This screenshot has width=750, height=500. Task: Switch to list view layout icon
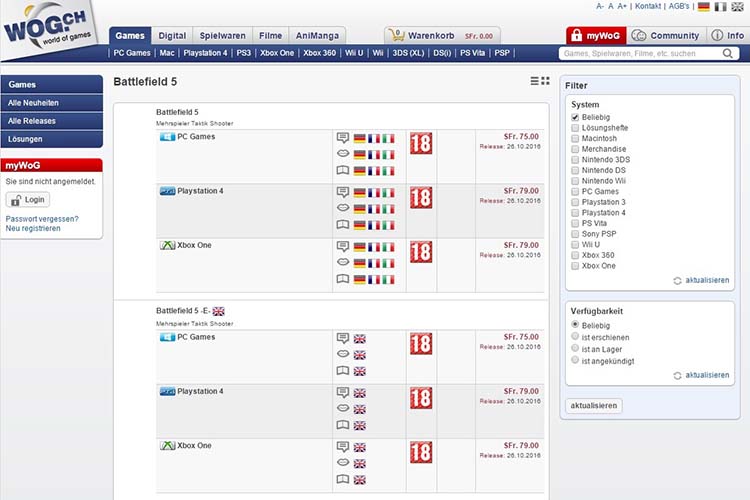coord(534,81)
